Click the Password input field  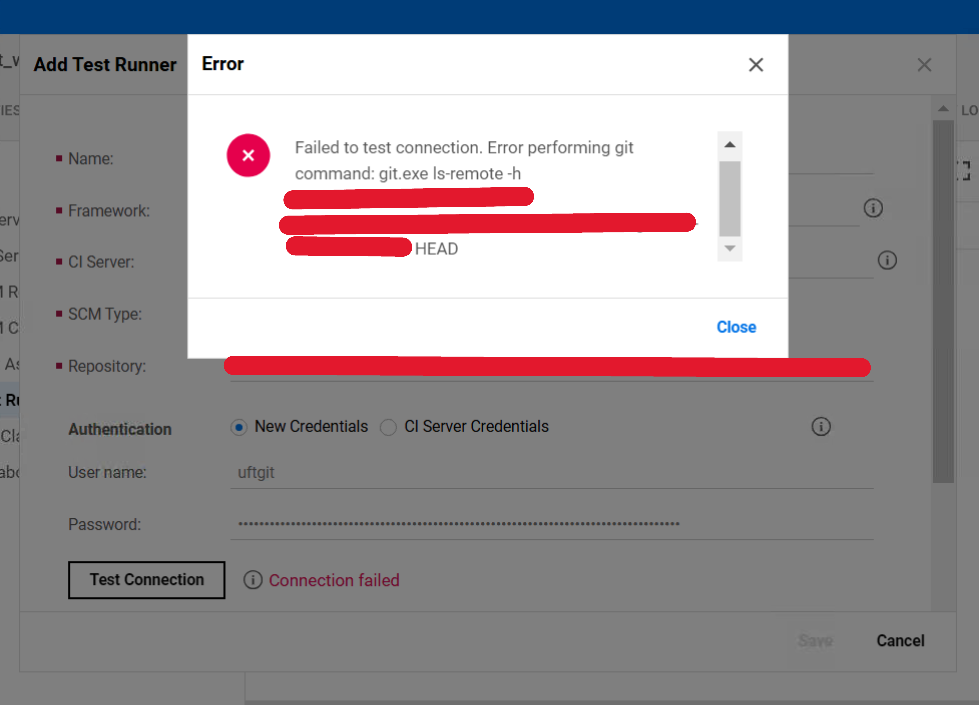coord(552,524)
